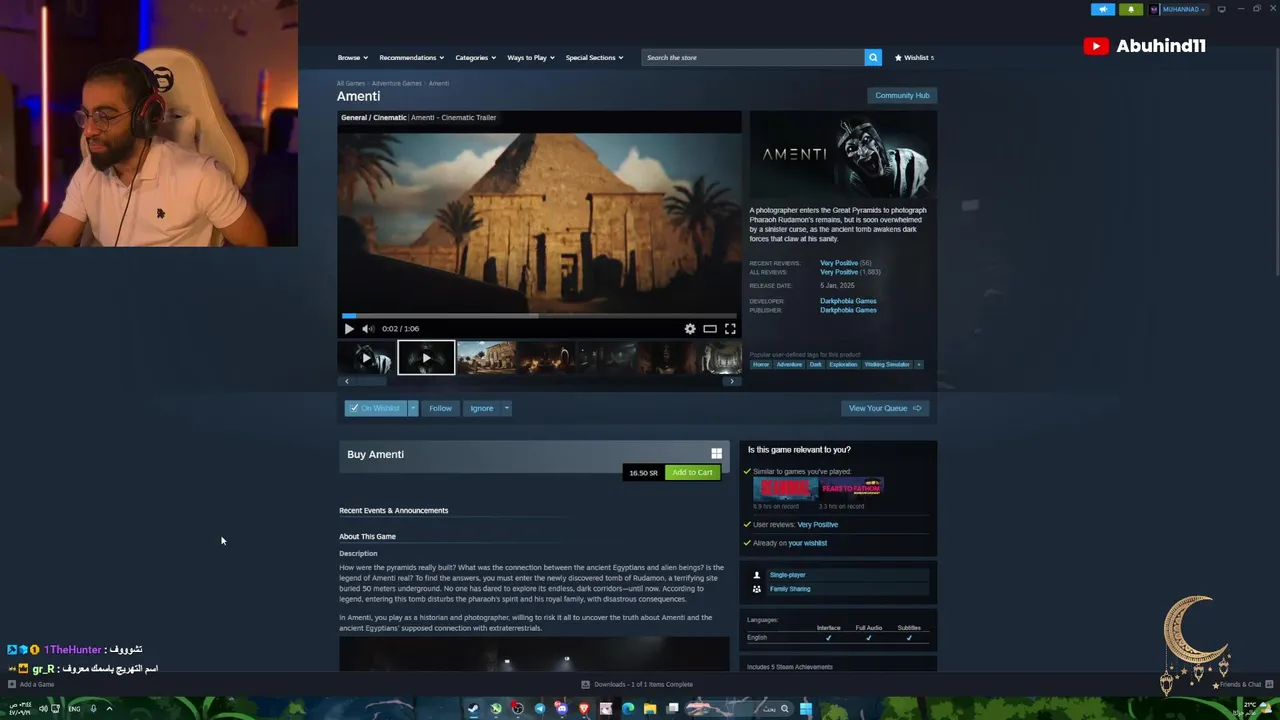Click the Fears to Fathom similar game thumbnail
The width and height of the screenshot is (1280, 720).
(852, 488)
